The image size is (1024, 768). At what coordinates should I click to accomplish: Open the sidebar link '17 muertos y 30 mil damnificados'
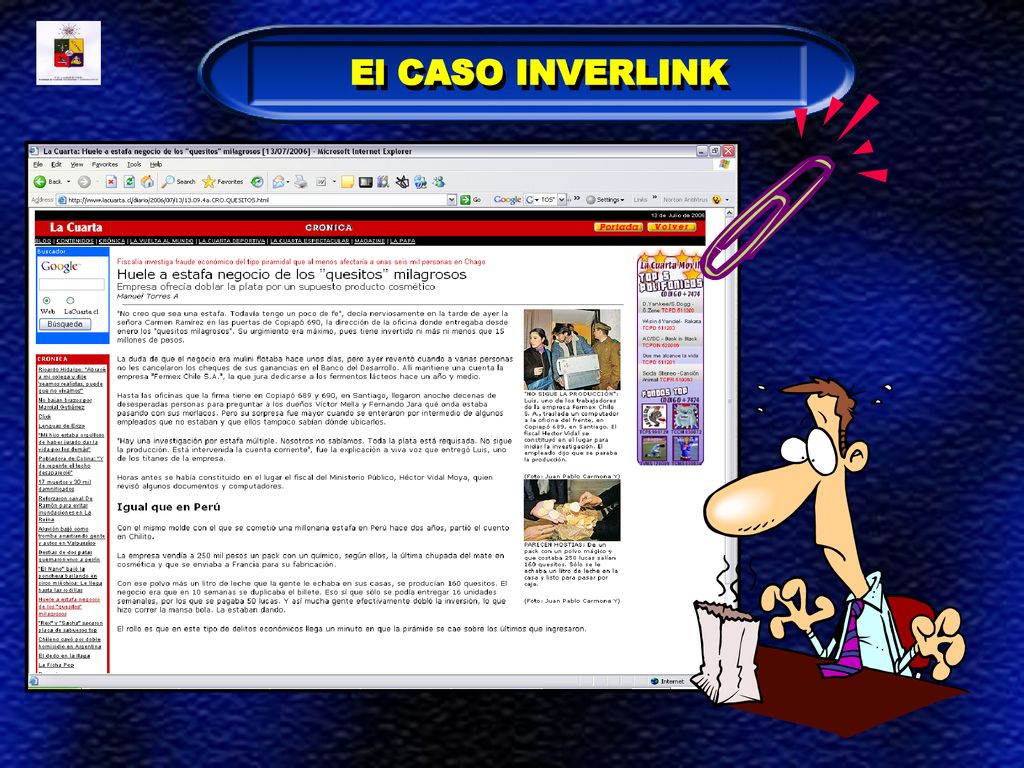pyautogui.click(x=65, y=485)
